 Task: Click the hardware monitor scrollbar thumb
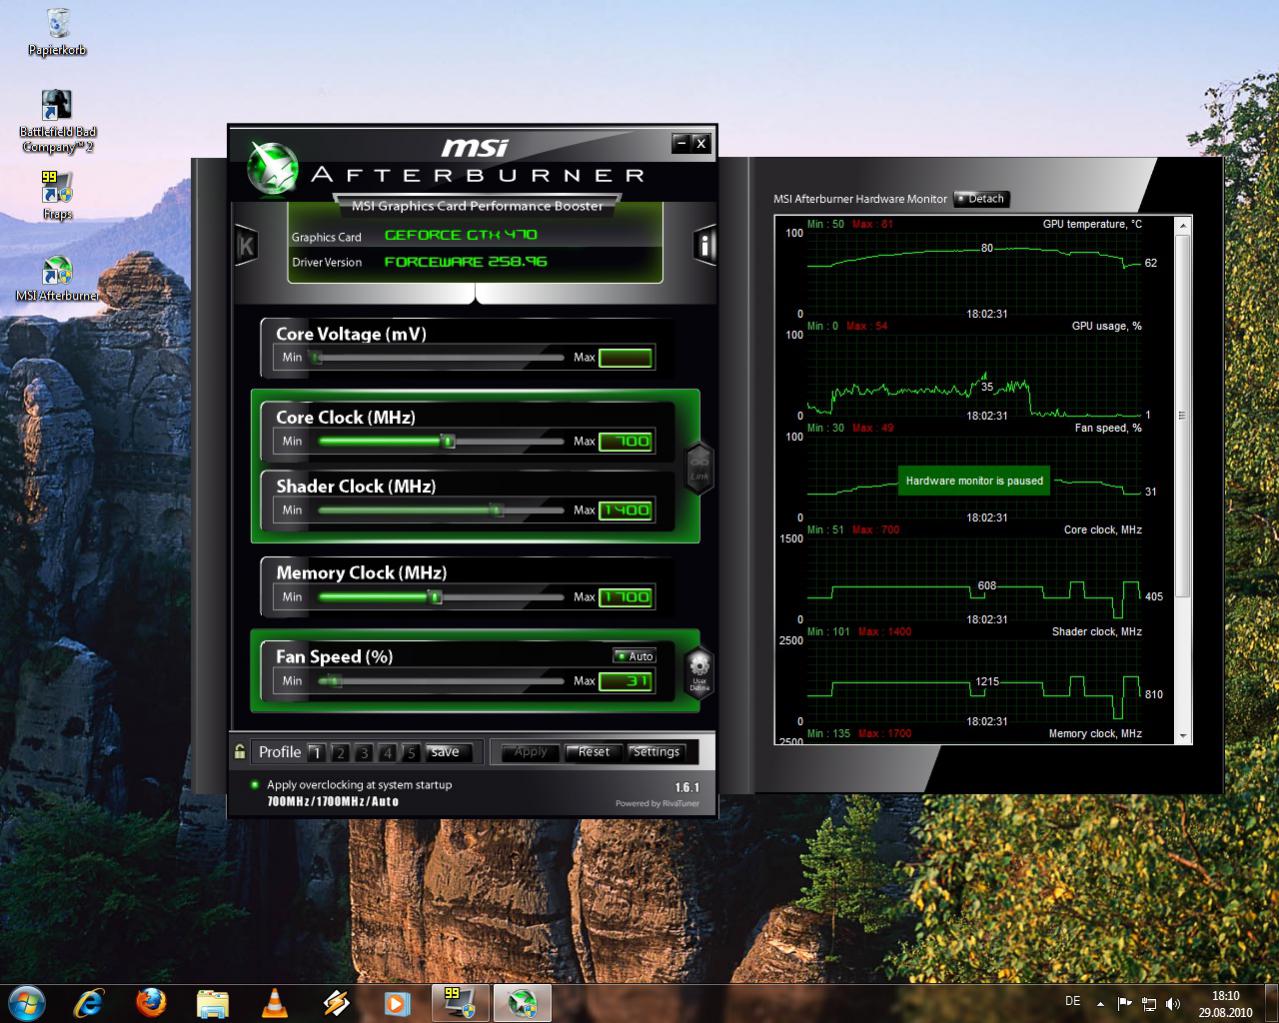(x=1184, y=415)
